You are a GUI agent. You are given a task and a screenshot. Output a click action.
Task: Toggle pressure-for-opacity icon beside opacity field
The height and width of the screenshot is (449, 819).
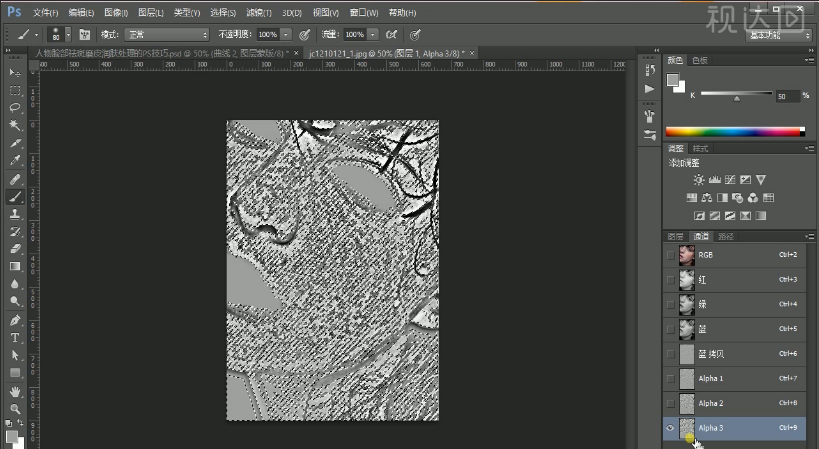tap(305, 35)
